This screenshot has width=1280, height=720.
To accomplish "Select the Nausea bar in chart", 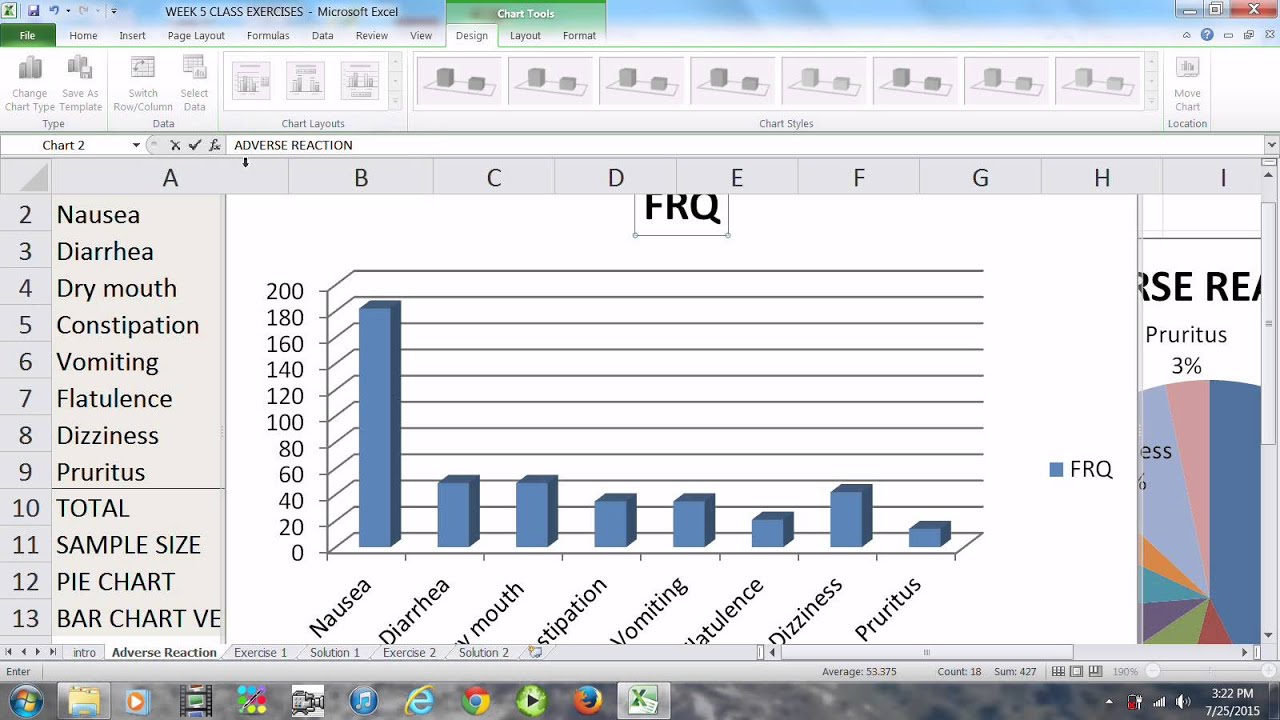I will pos(379,425).
